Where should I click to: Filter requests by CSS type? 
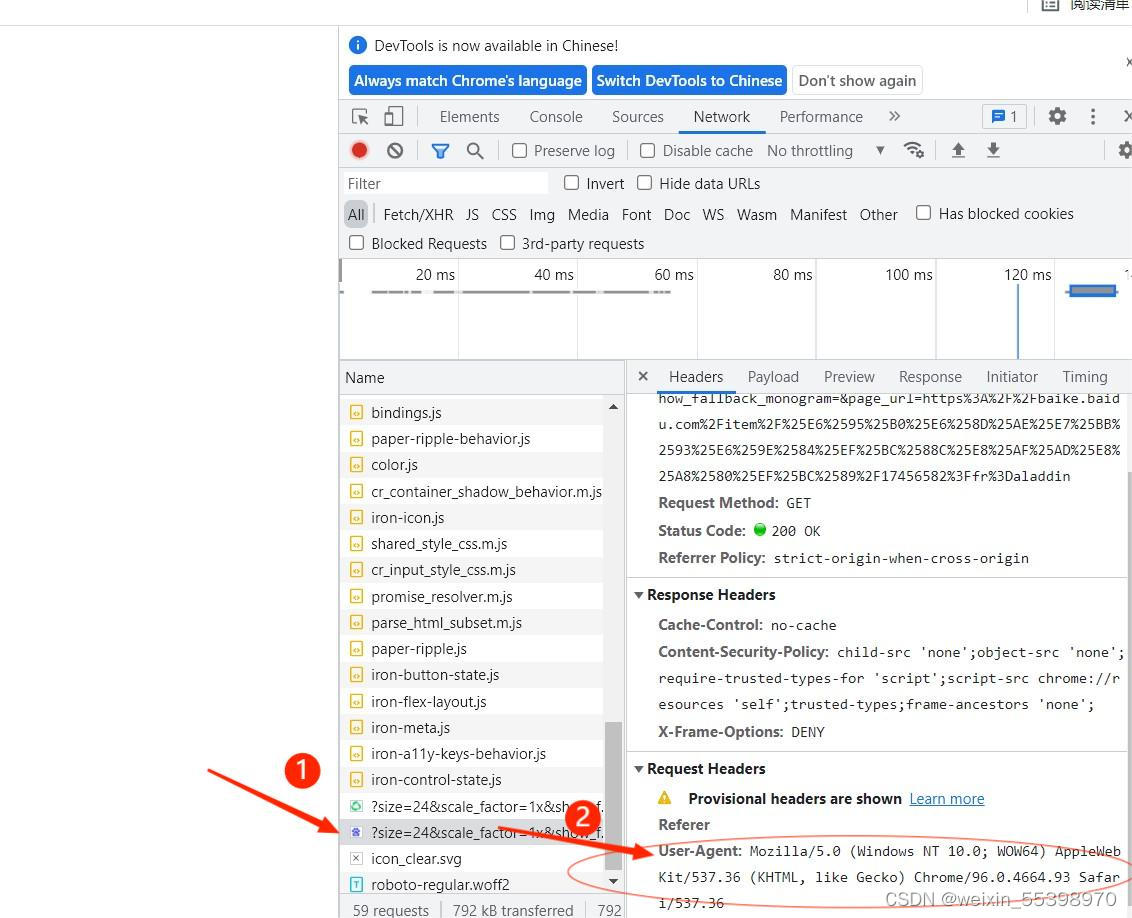click(504, 214)
